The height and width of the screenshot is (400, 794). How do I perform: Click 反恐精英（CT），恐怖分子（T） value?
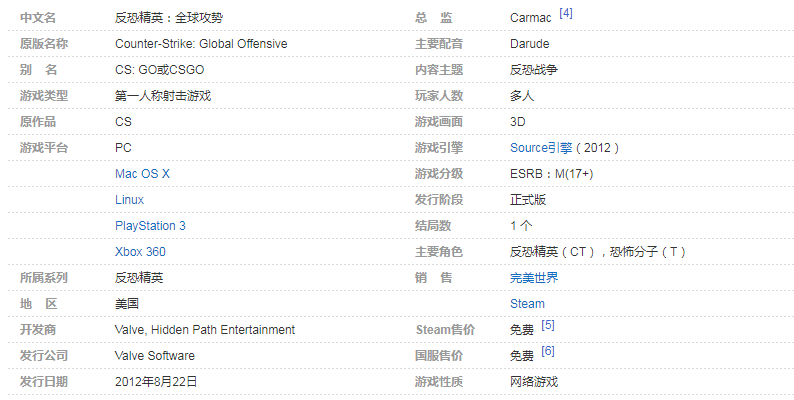(598, 252)
